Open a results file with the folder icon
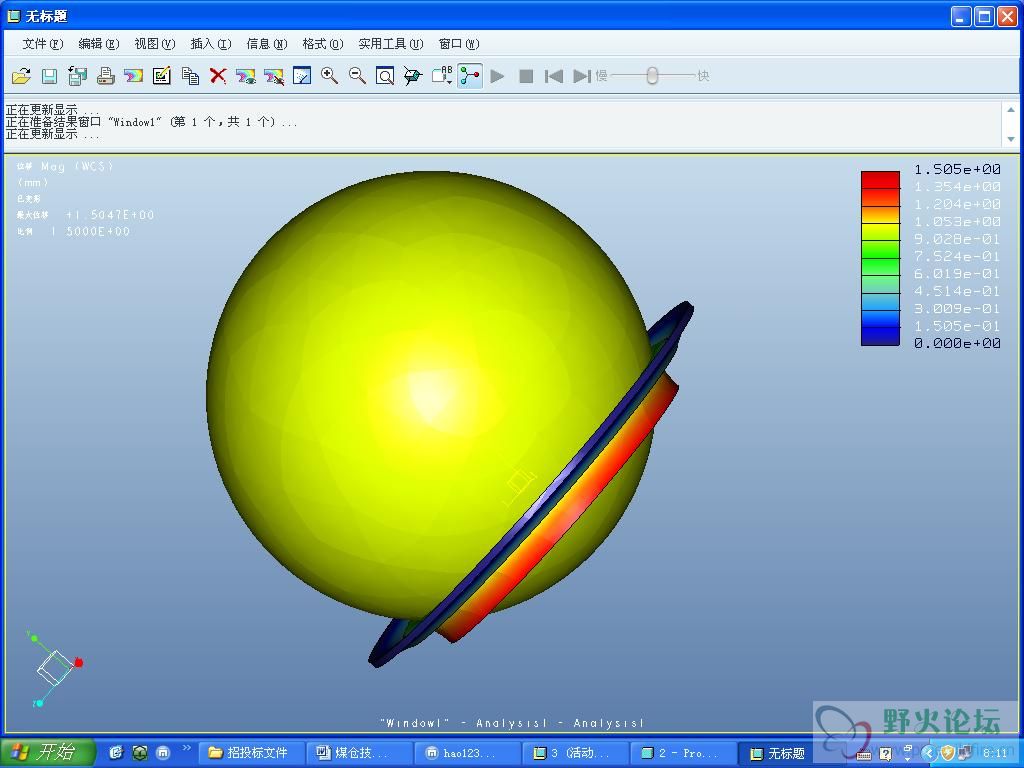Screen dimensions: 1024x768 pyautogui.click(x=22, y=76)
